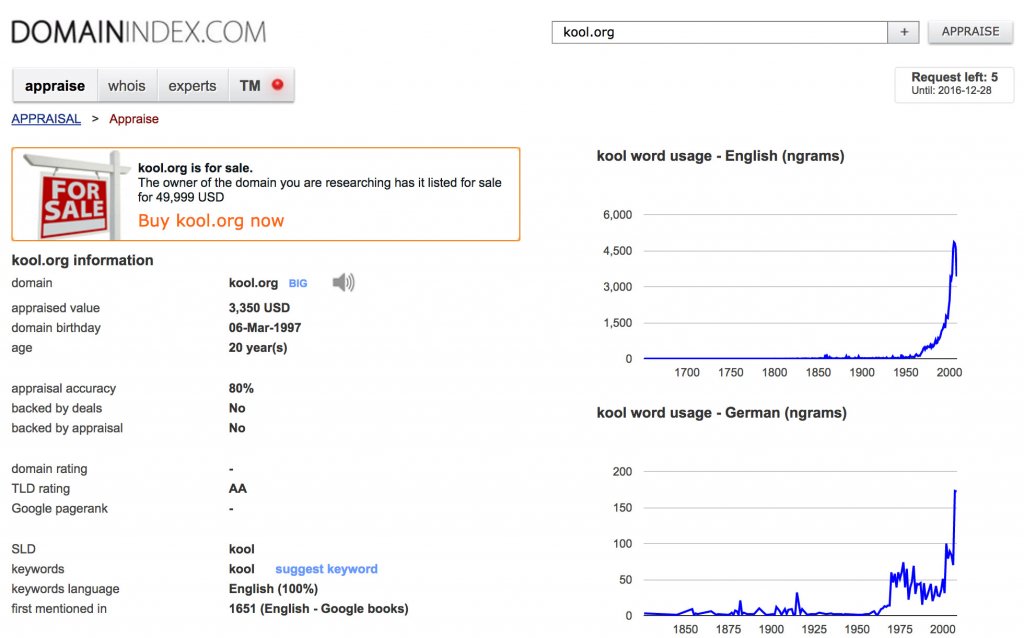Select 1651 (English - Google books) text

click(x=319, y=609)
